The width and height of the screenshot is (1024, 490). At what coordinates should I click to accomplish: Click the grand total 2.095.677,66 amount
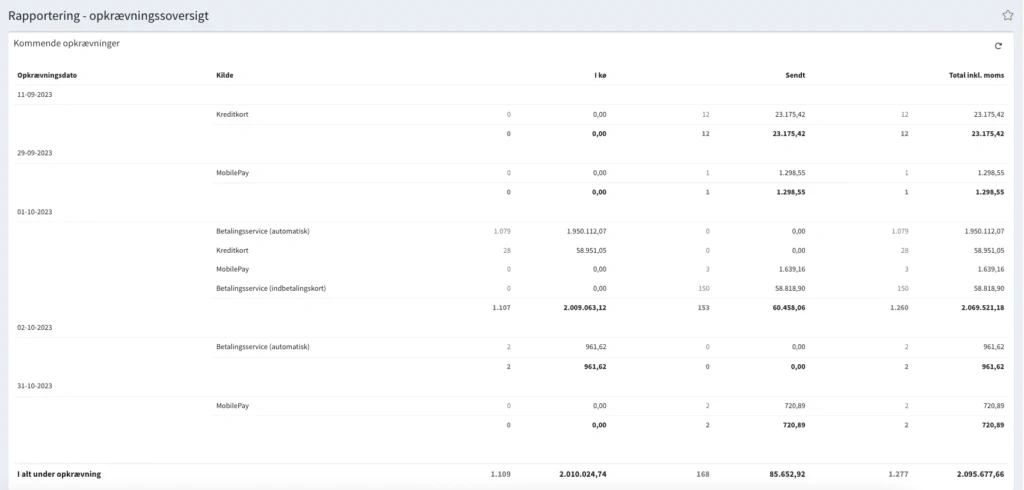pyautogui.click(x=975, y=473)
